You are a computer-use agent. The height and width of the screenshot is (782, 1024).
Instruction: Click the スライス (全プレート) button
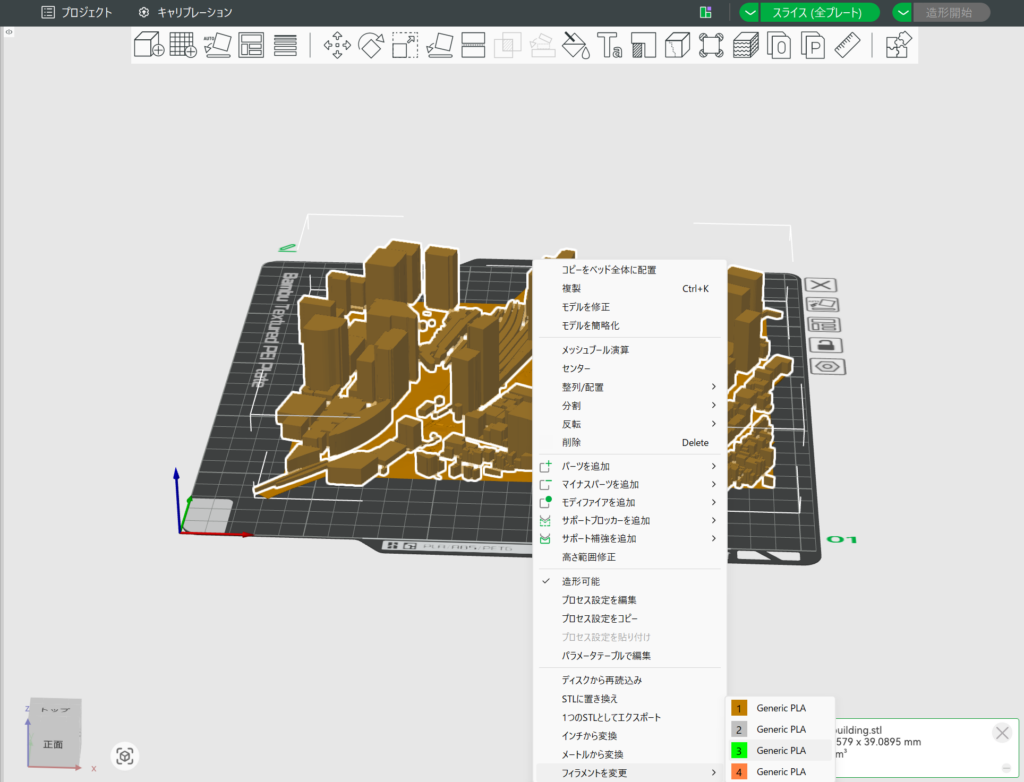(818, 13)
